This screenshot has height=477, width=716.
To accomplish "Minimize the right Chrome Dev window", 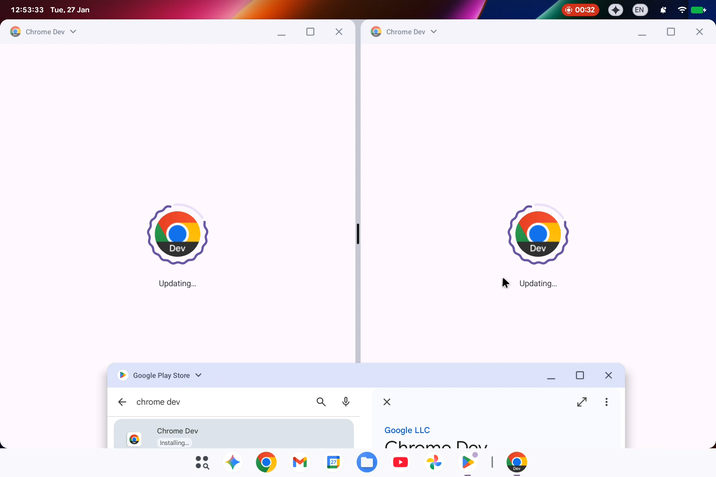I will point(642,32).
